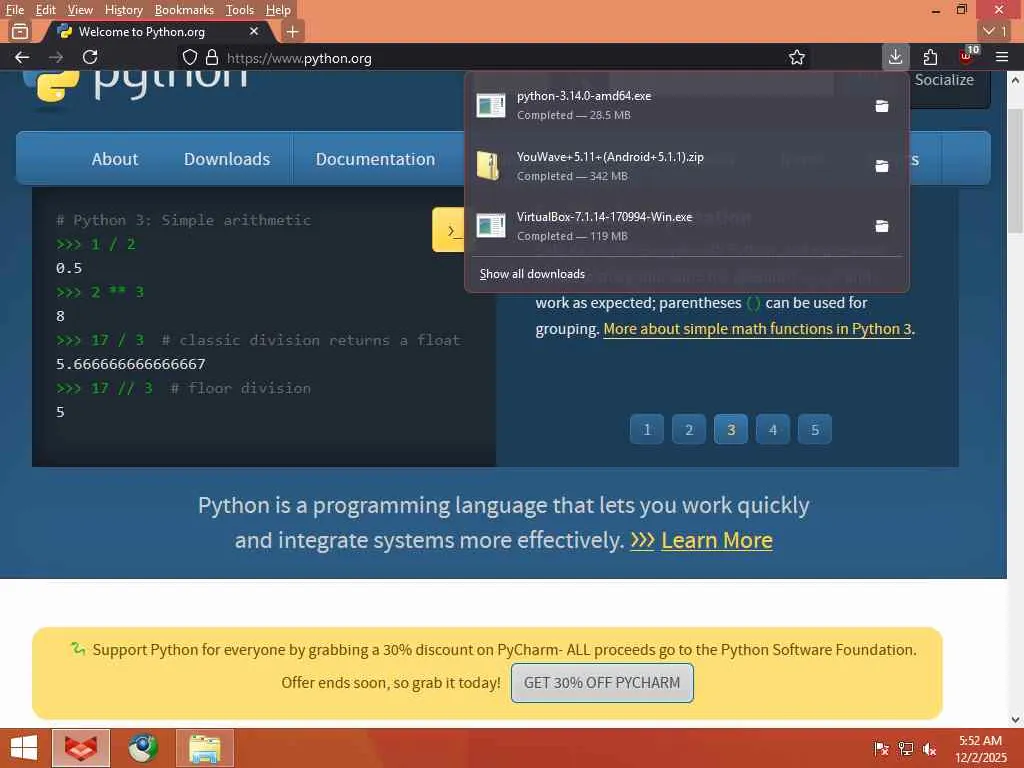The height and width of the screenshot is (768, 1024).
Task: Switch to code slide 2
Action: pyautogui.click(x=689, y=429)
